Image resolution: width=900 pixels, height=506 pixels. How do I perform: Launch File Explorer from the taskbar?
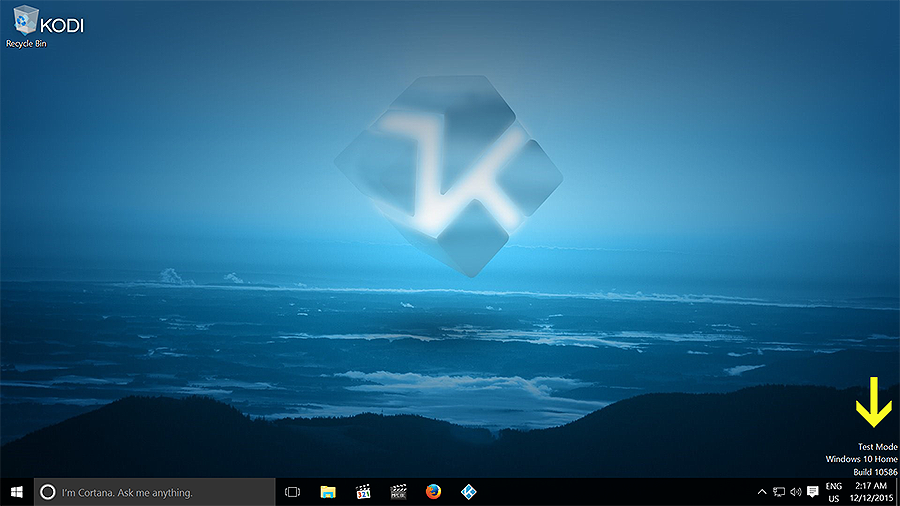pyautogui.click(x=328, y=492)
